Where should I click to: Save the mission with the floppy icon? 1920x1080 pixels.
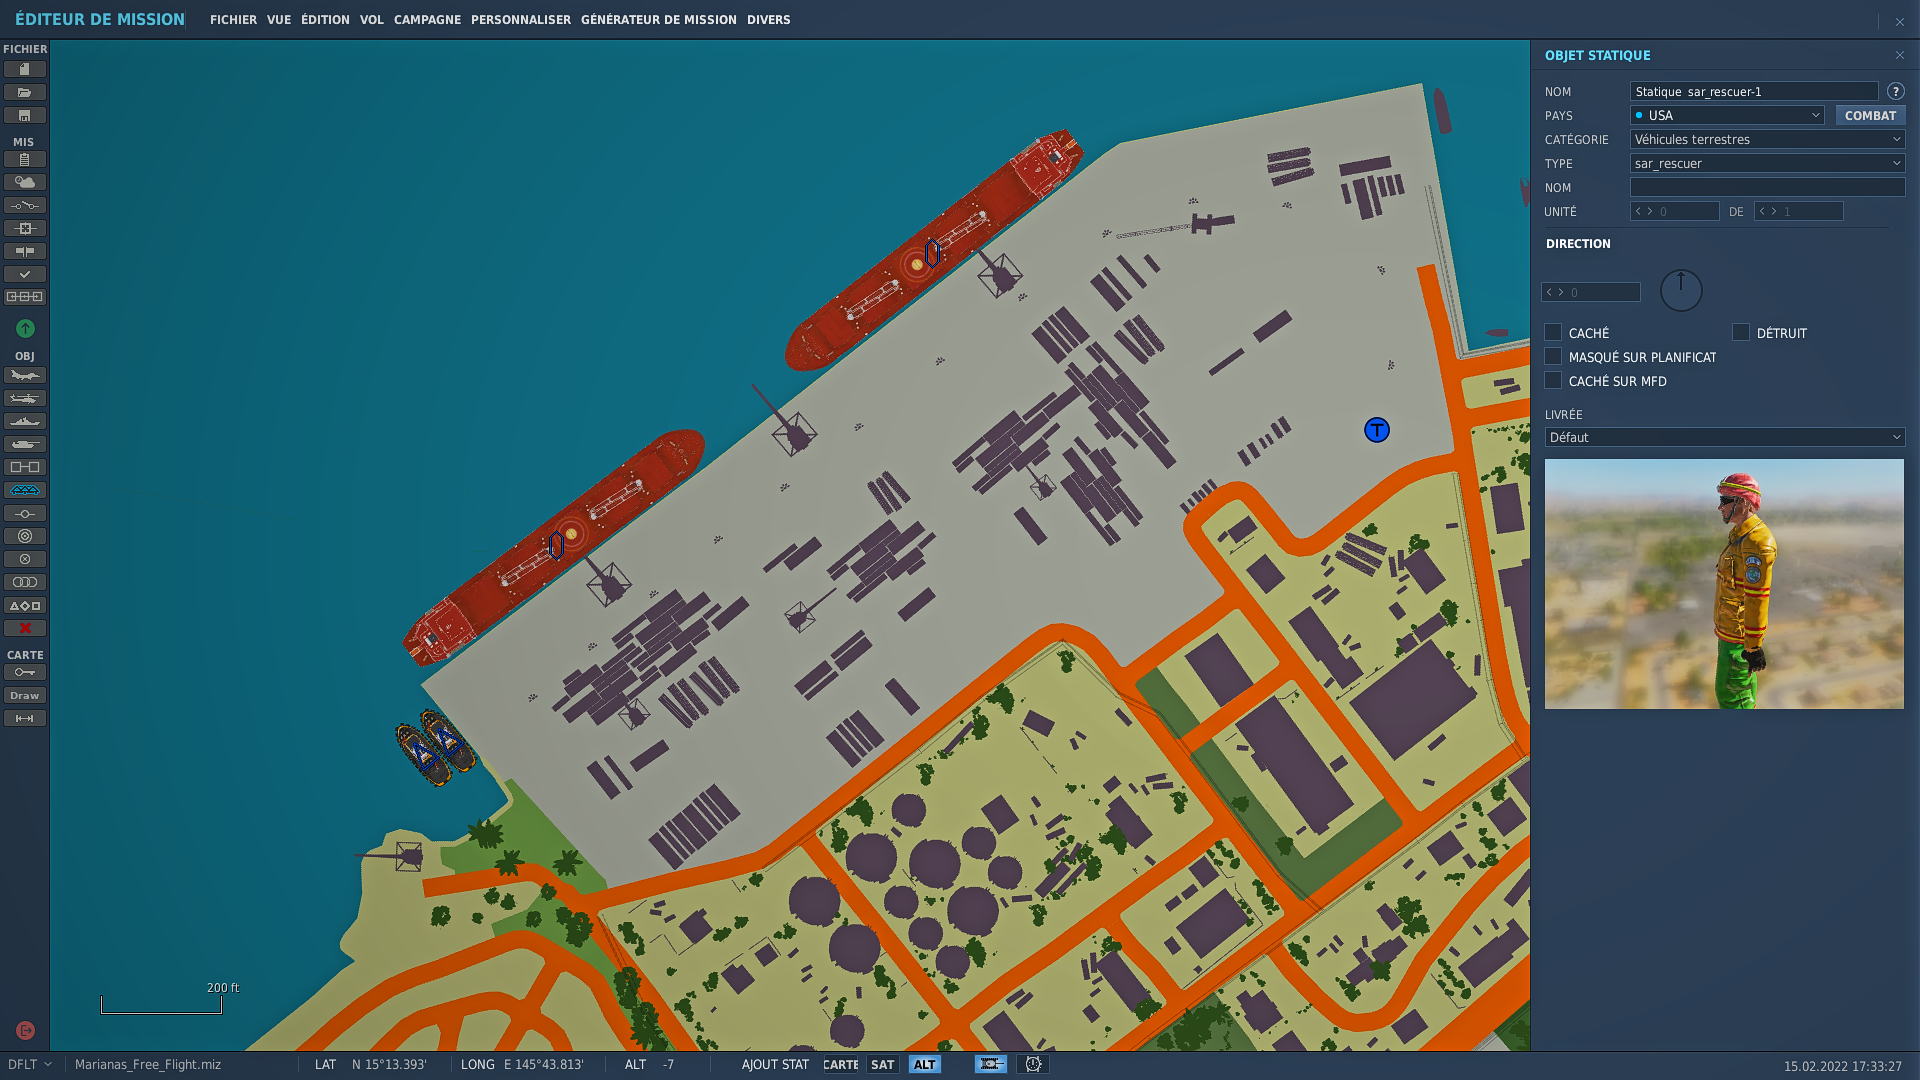[x=25, y=115]
